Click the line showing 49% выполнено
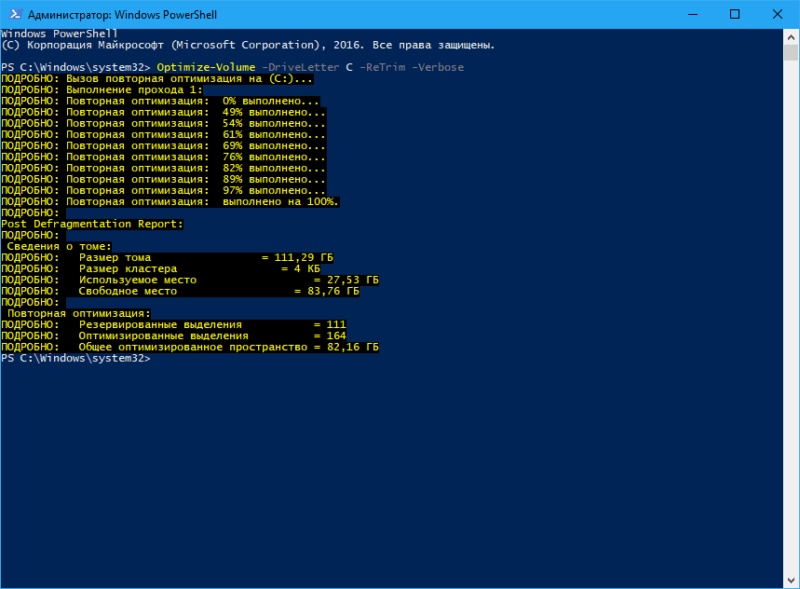The width and height of the screenshot is (800, 589). click(x=163, y=112)
